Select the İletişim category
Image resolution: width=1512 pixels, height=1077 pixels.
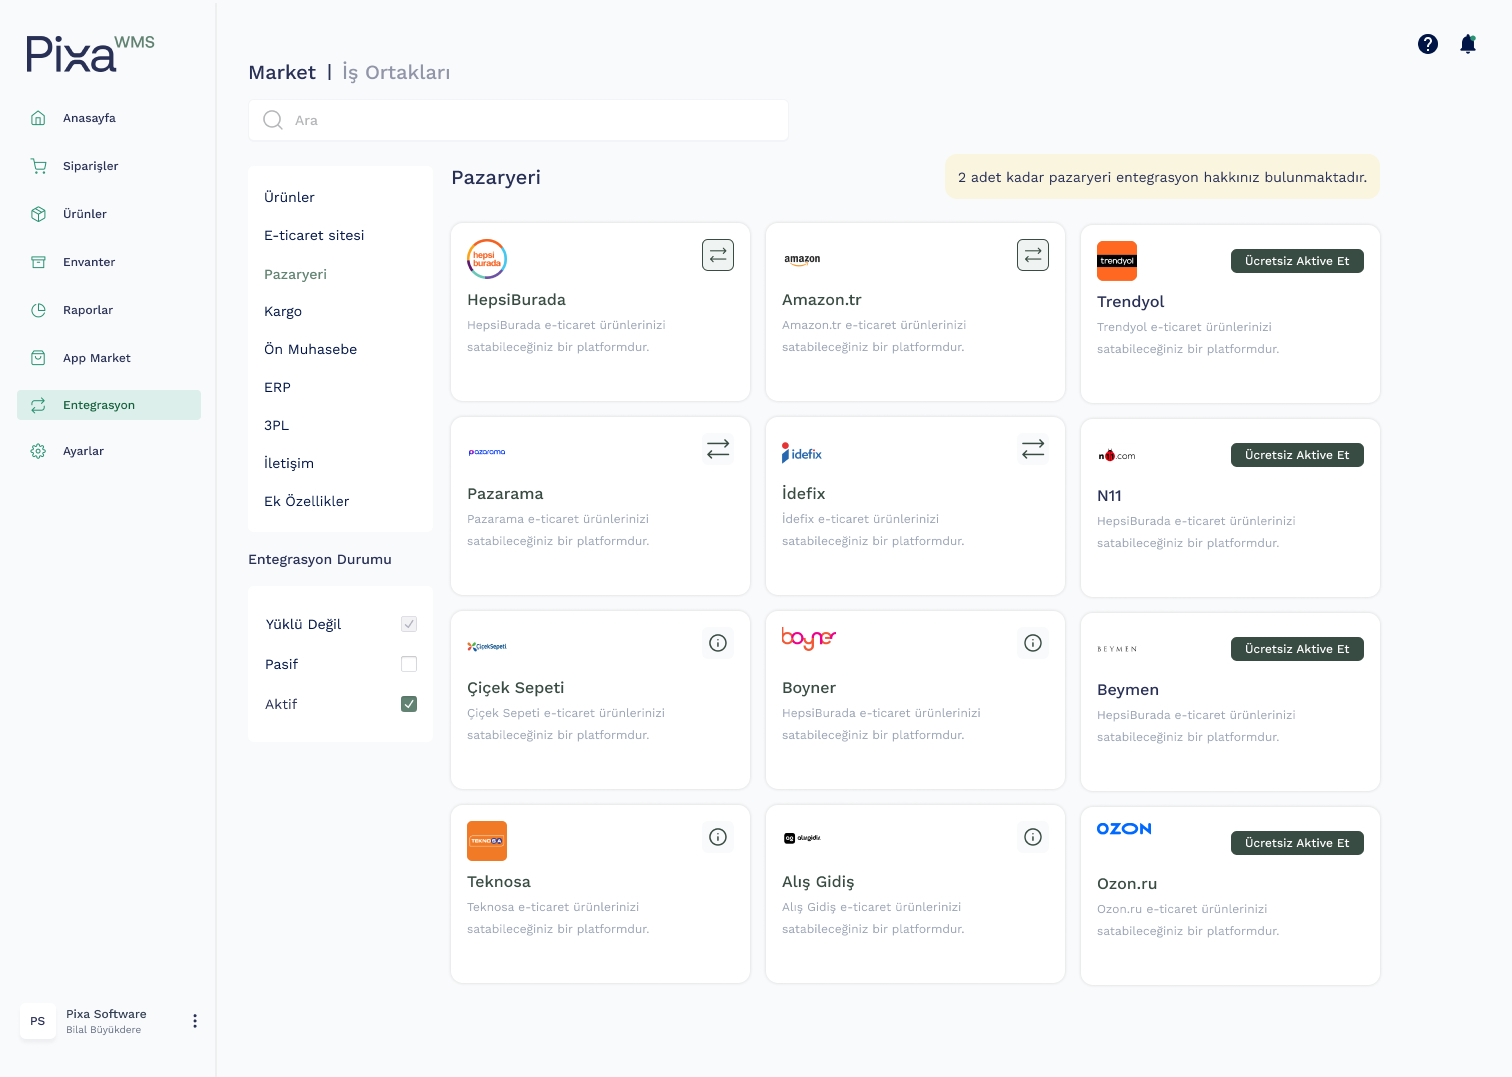pyautogui.click(x=289, y=463)
